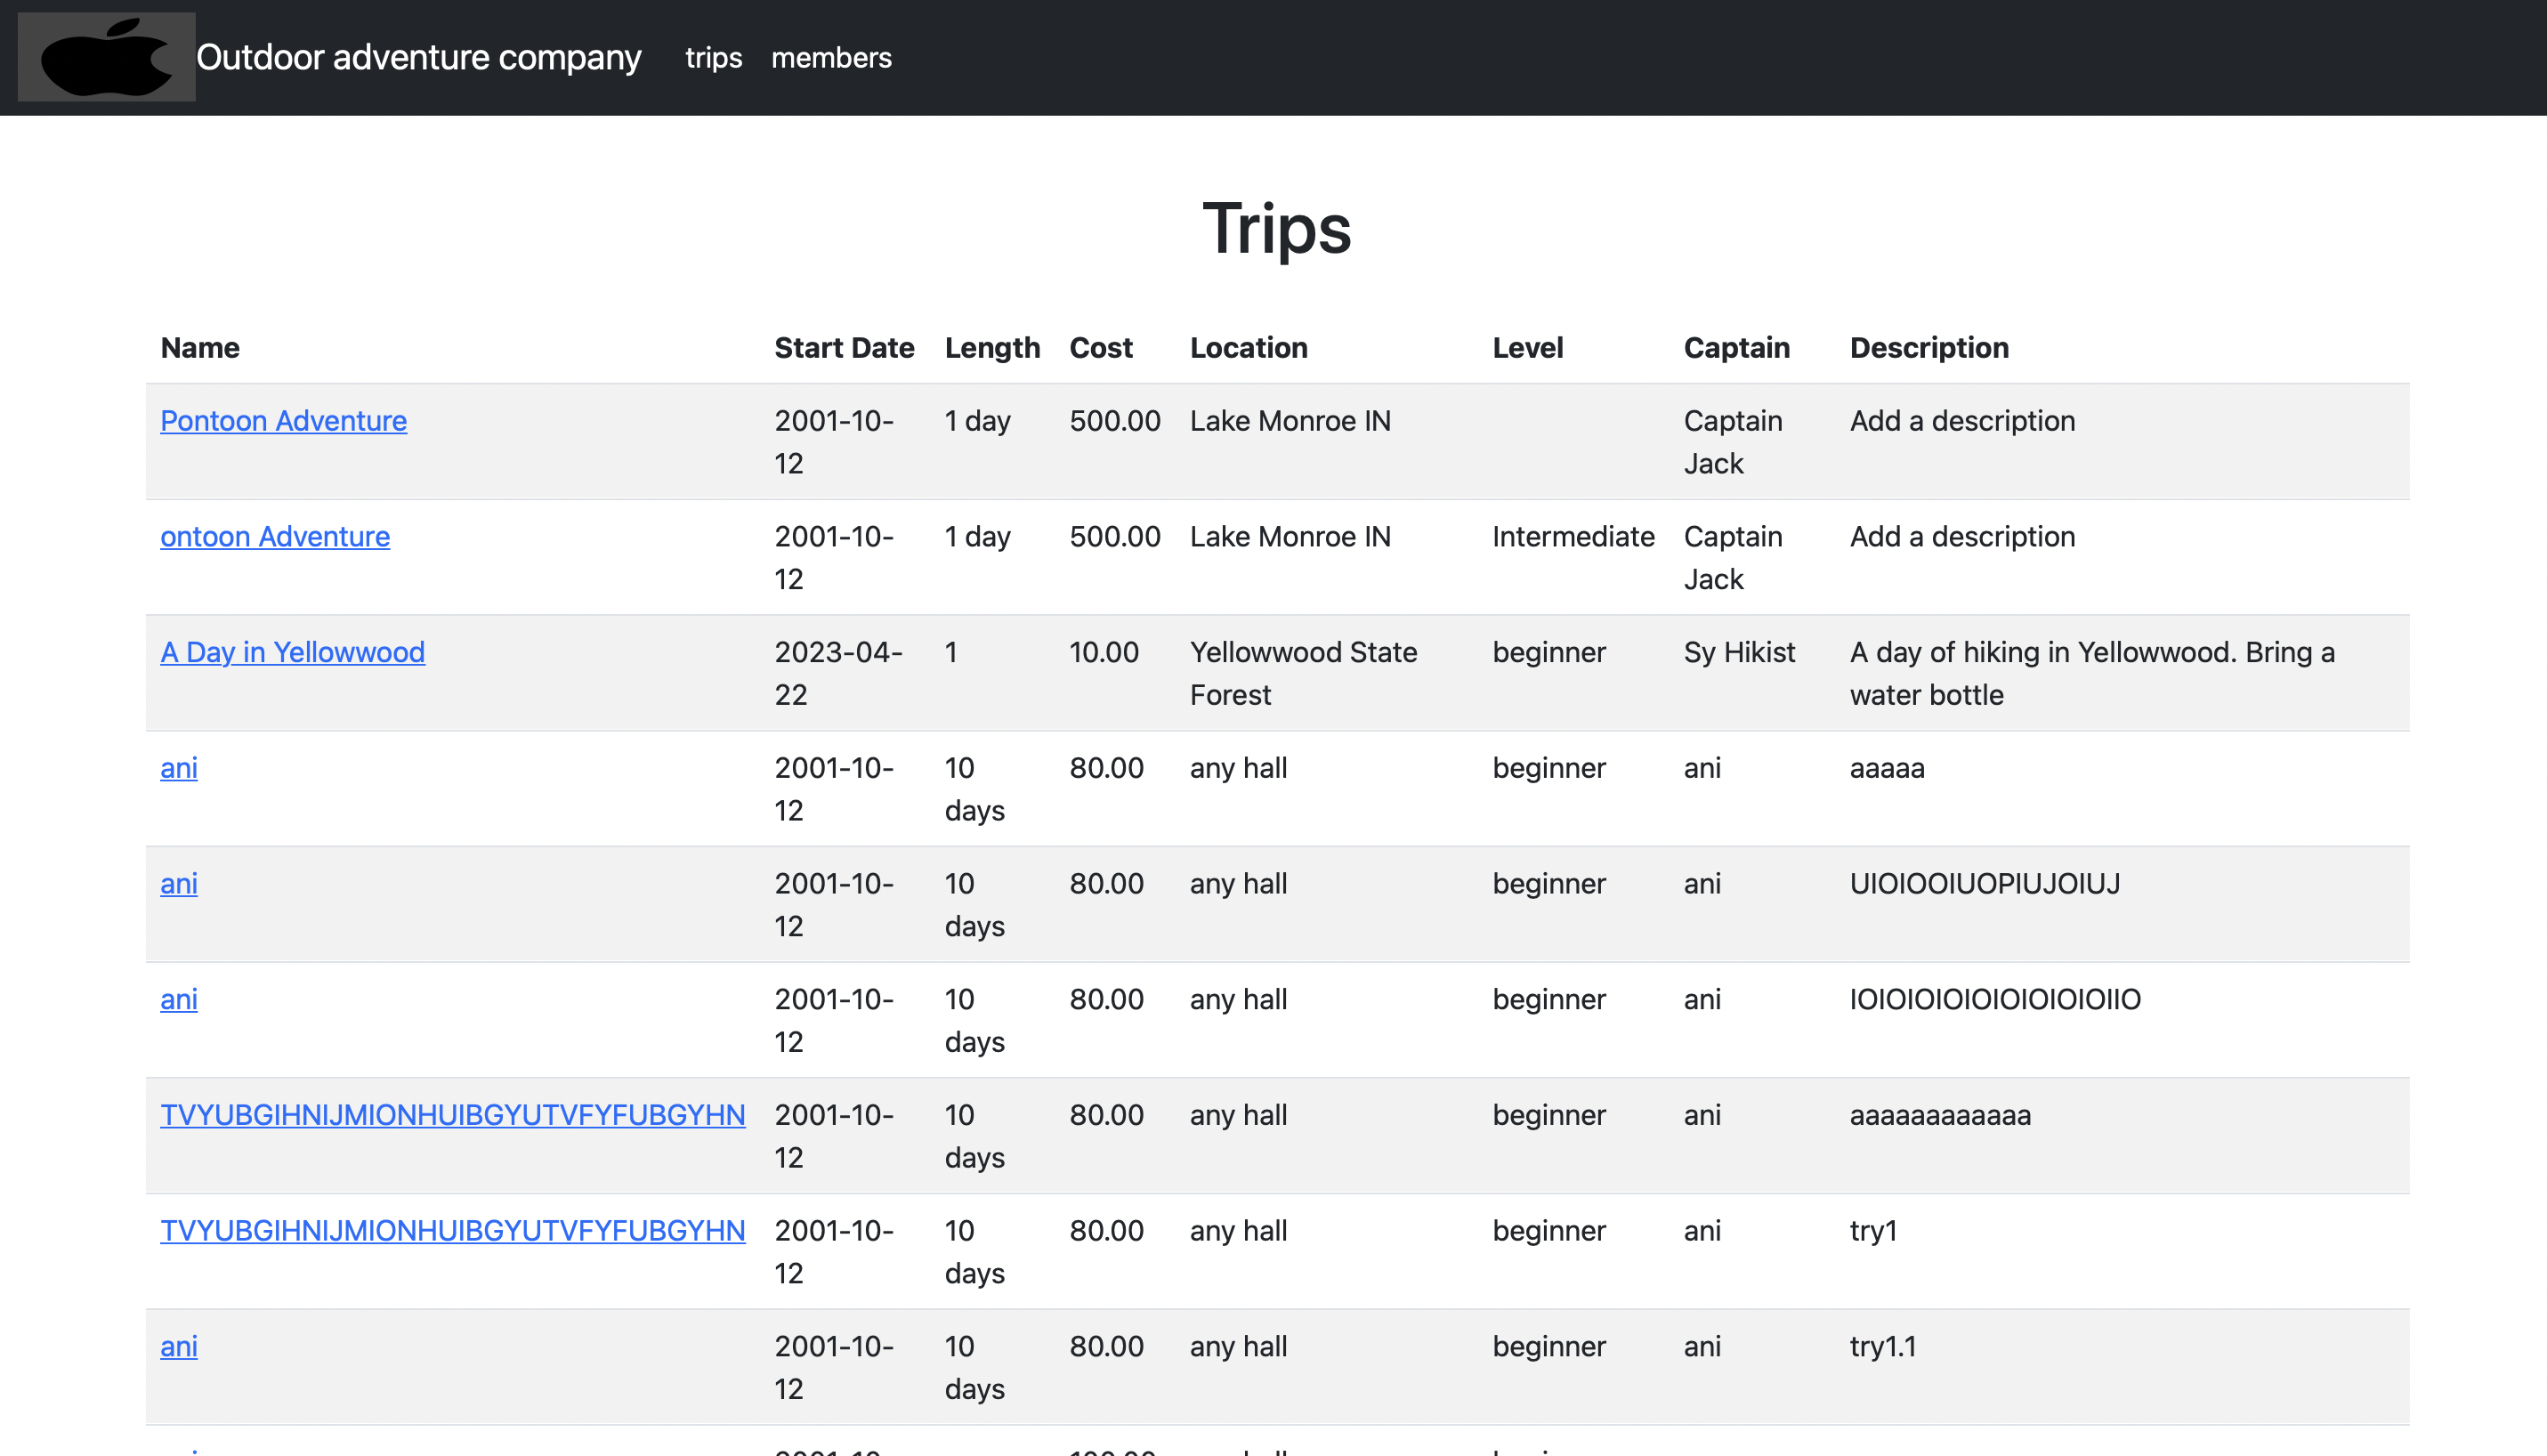The width and height of the screenshot is (2547, 1456).
Task: Open the ani trip described IOIOIOIOIOIOIOIOIOIIO
Action: pos(179,999)
